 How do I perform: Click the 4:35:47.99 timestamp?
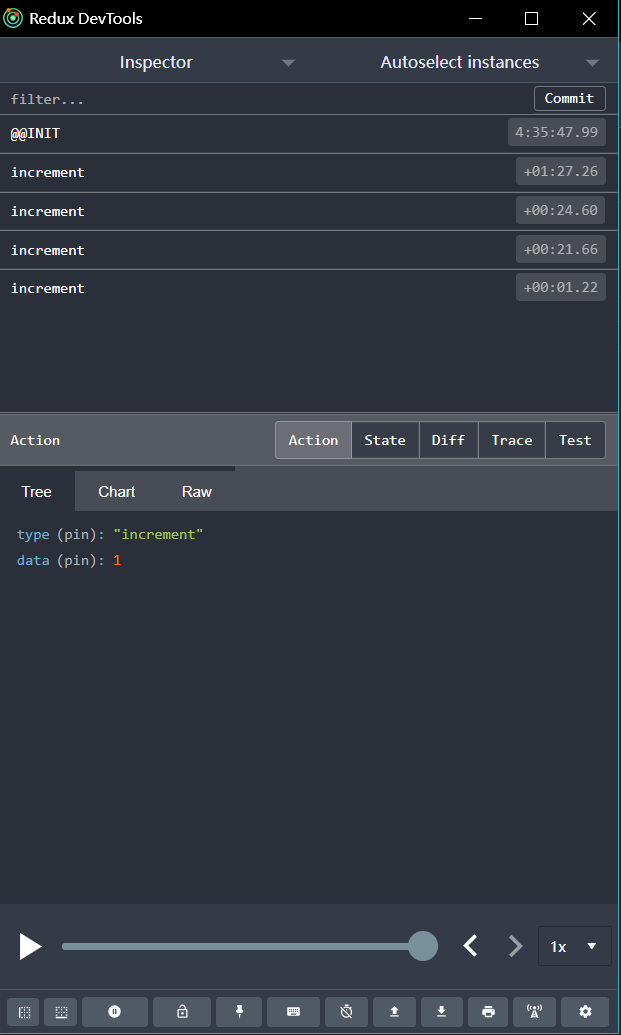click(x=556, y=132)
